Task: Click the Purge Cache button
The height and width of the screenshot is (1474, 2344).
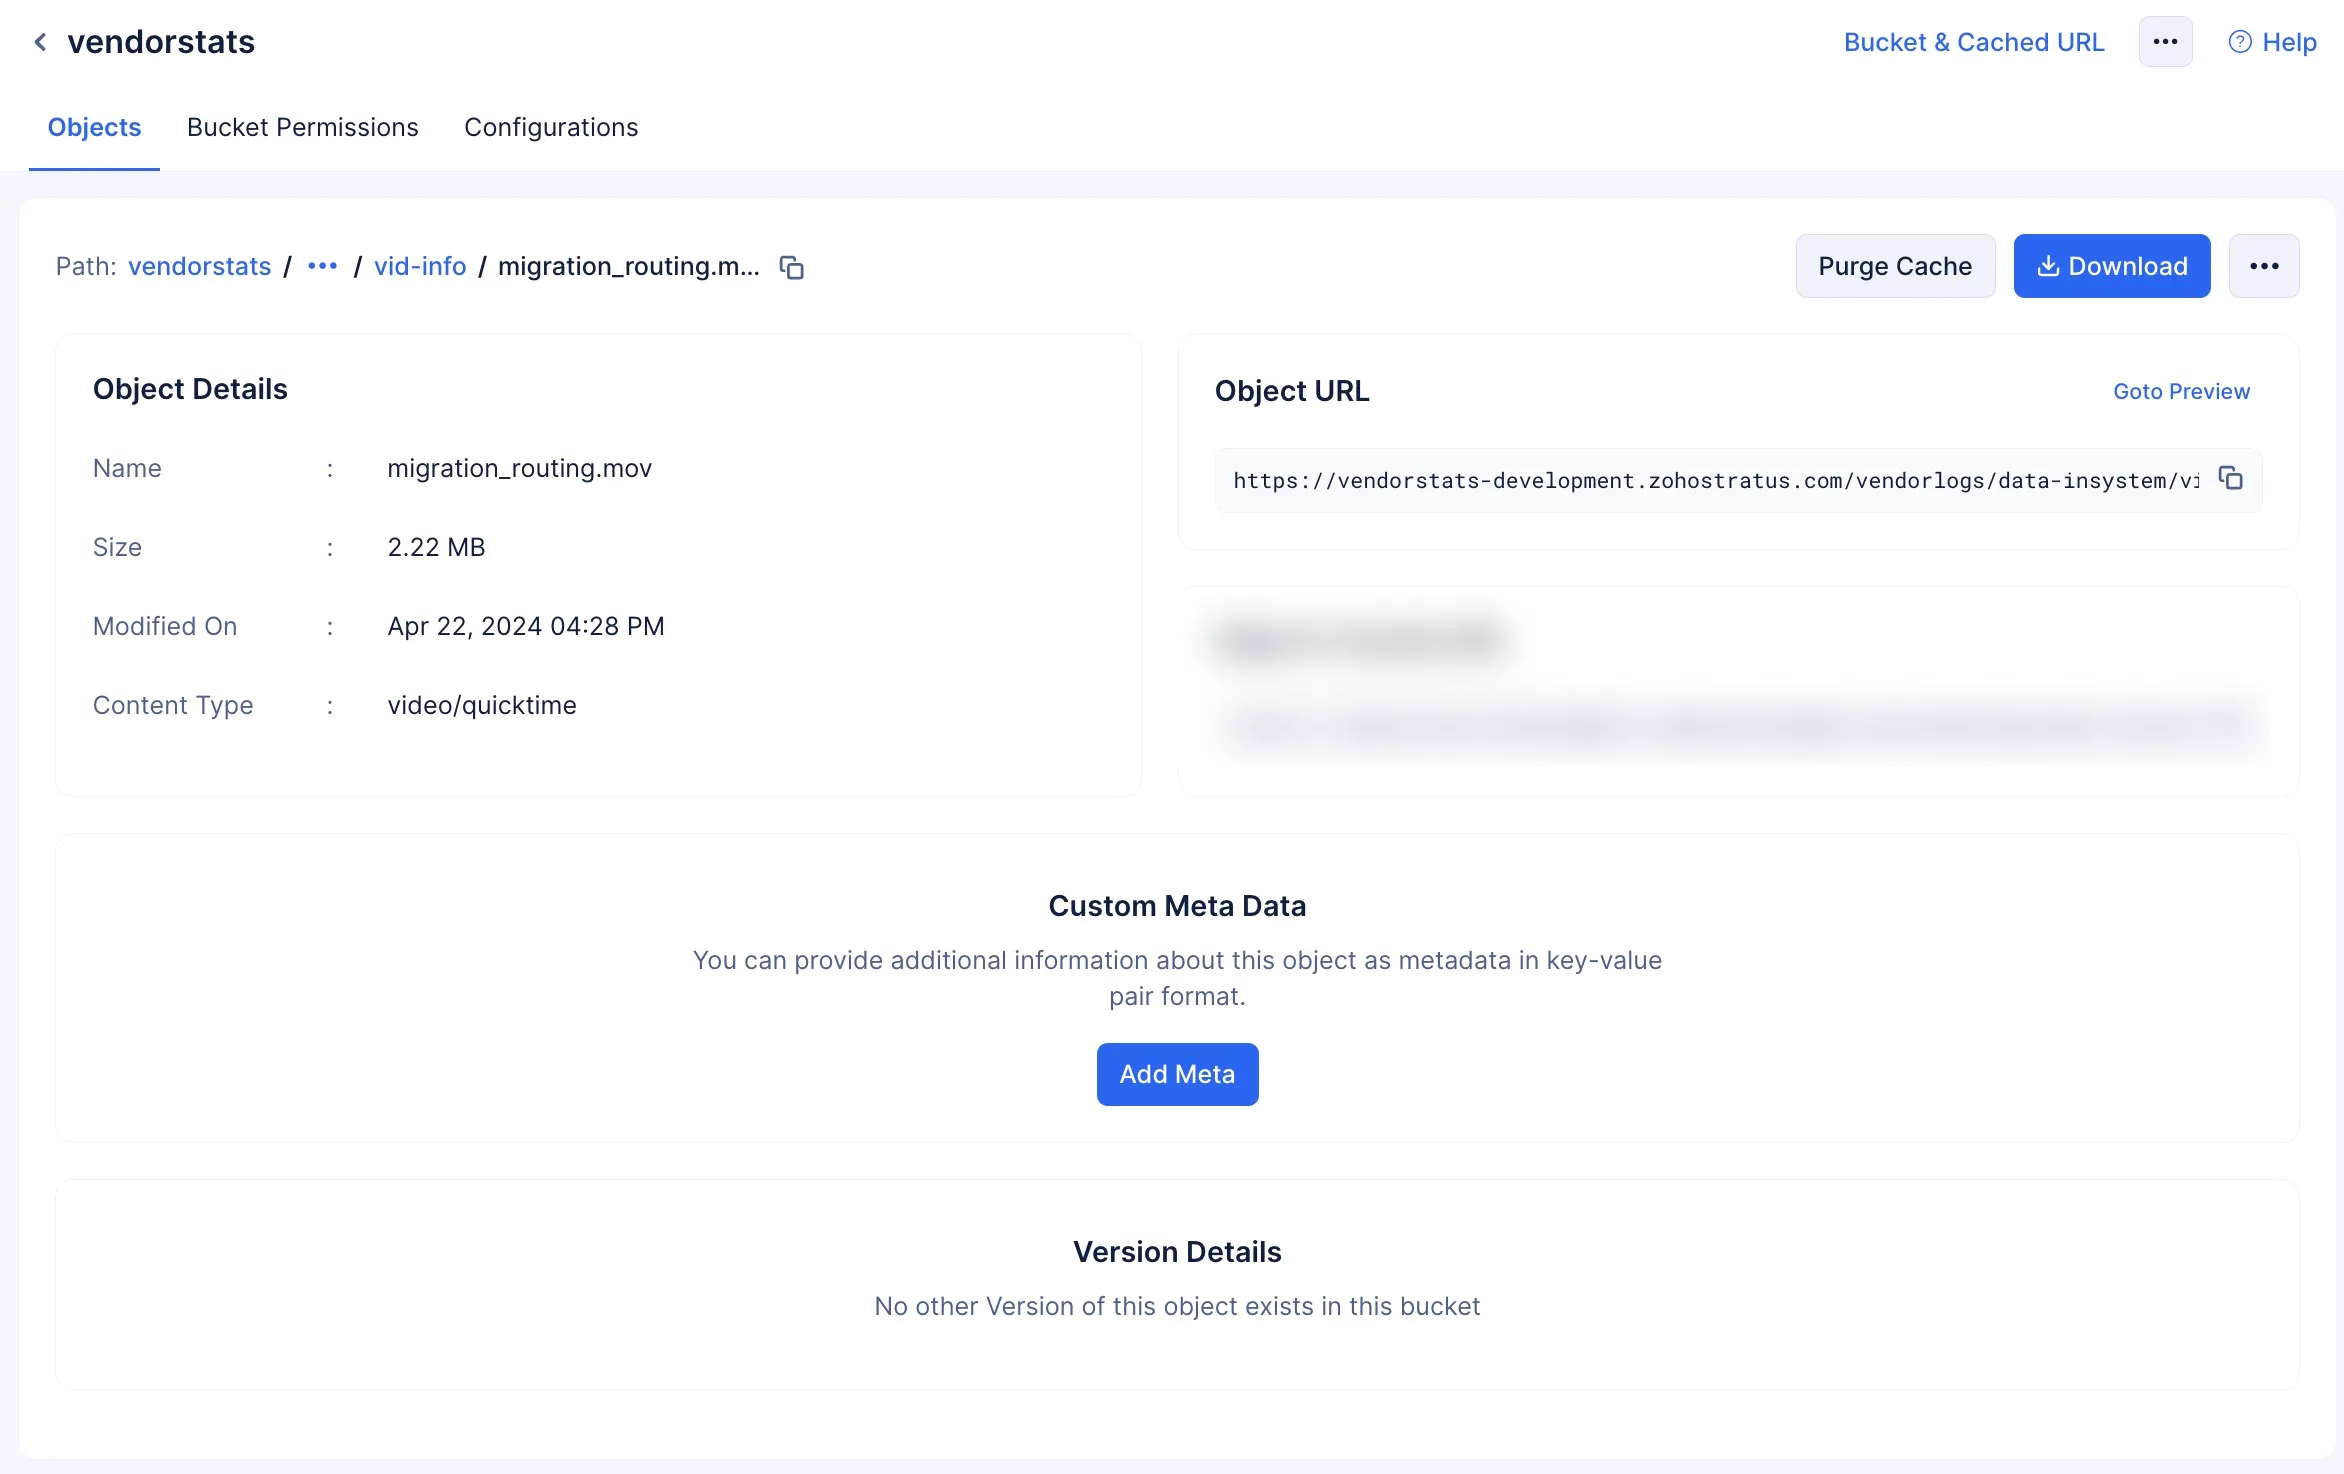Action: (x=1895, y=266)
